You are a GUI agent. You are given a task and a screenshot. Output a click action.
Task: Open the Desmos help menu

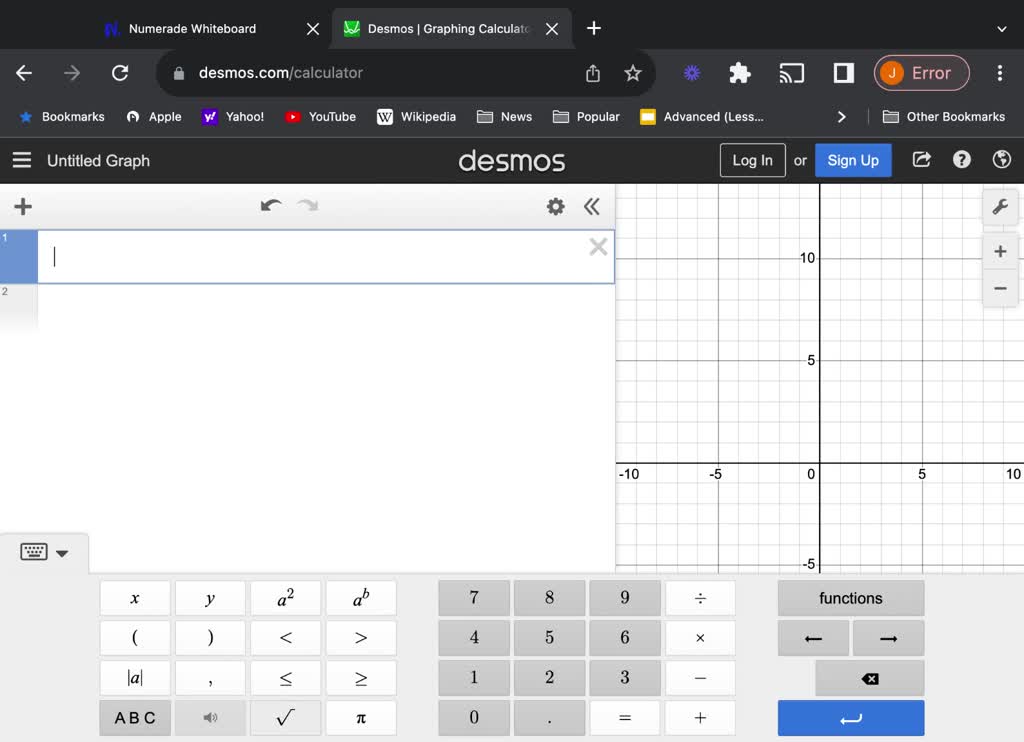(961, 159)
